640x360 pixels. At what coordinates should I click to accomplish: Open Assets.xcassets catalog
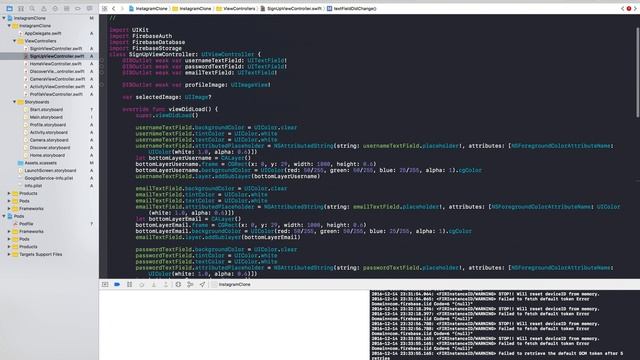40,163
